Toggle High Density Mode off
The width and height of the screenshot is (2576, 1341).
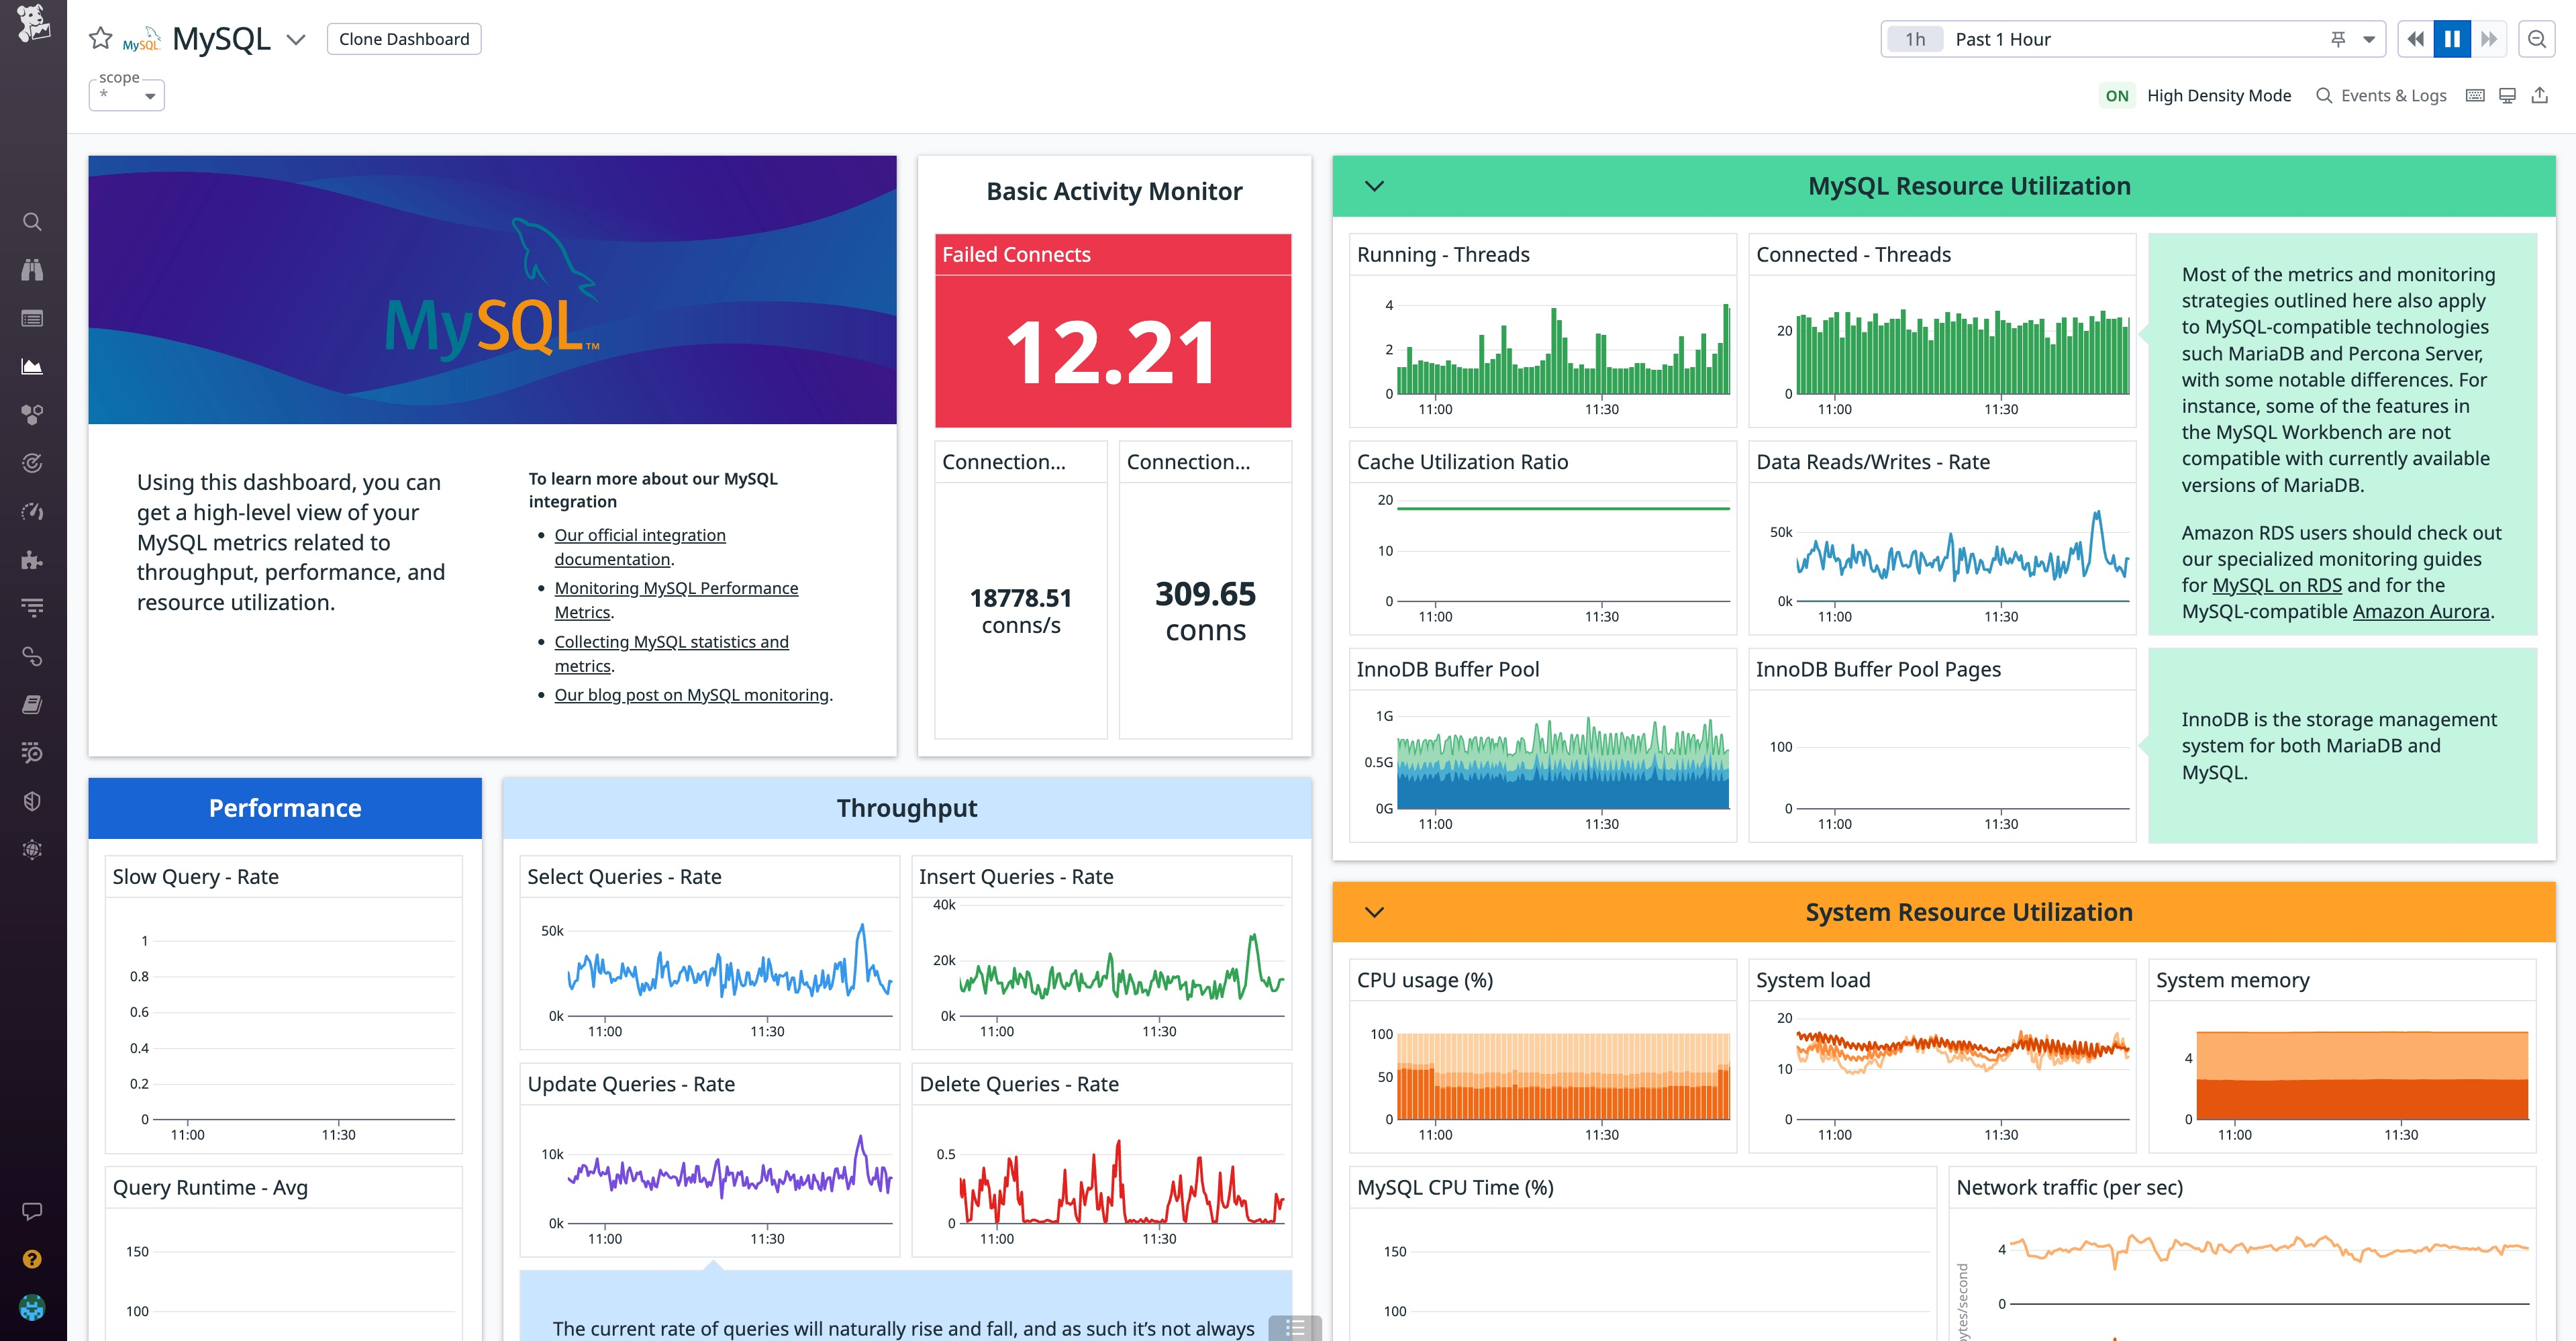[2117, 95]
